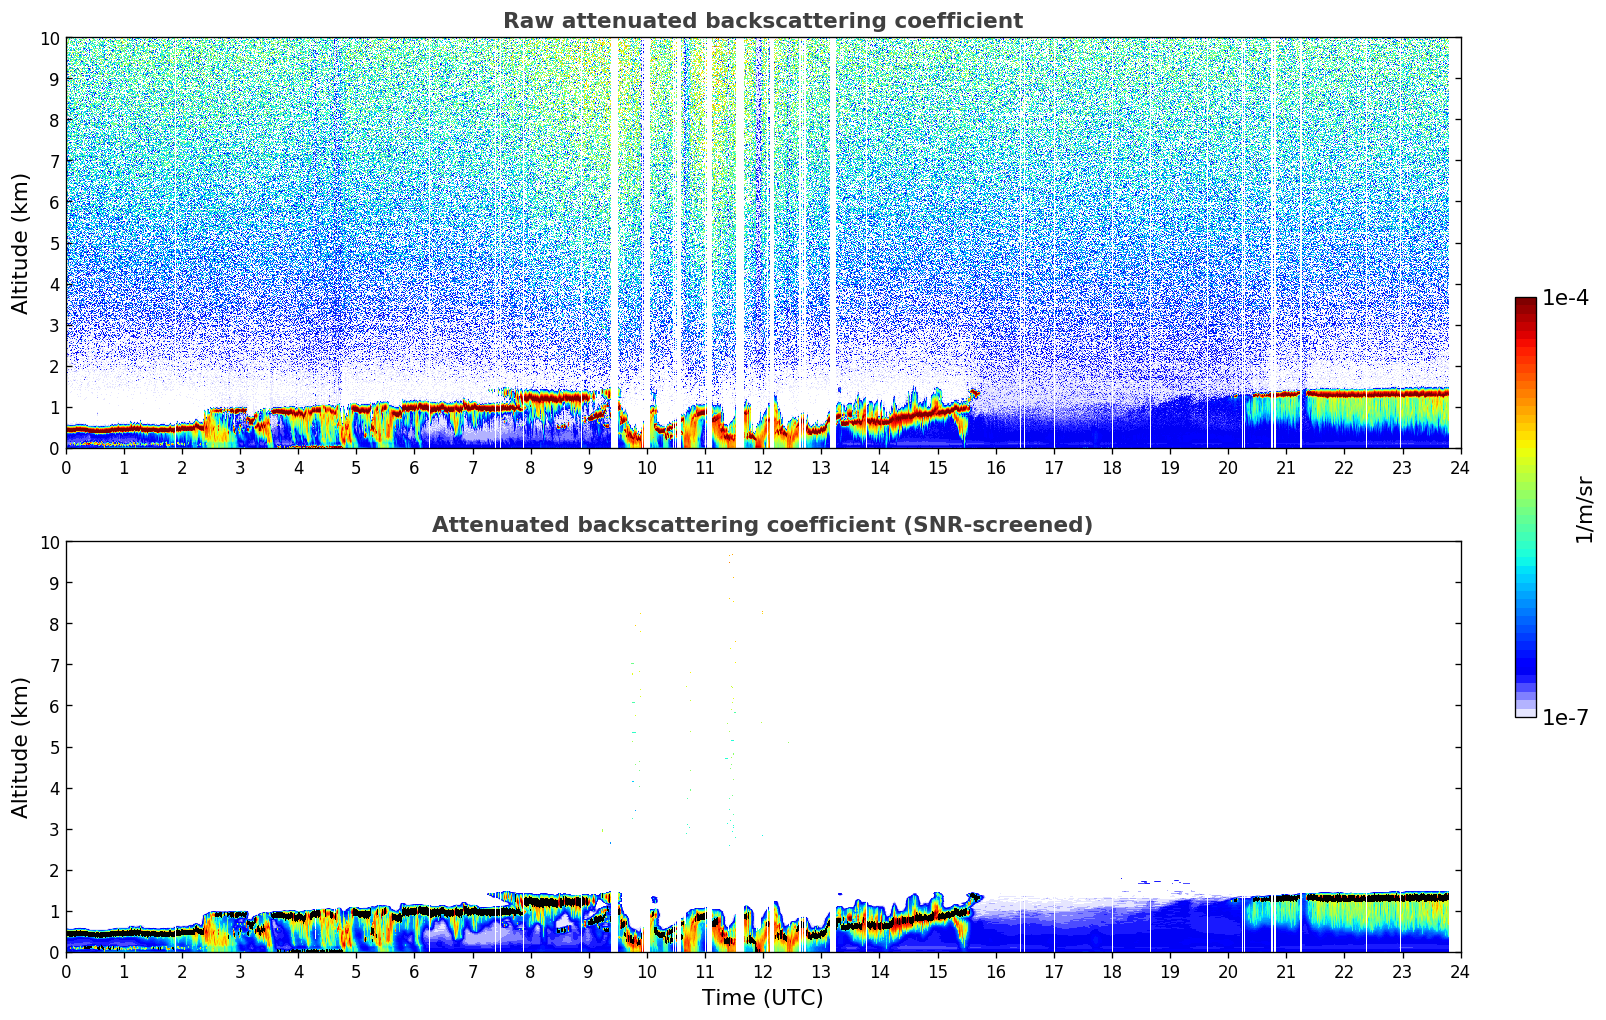Click hour 0 tick label on bottom plot

[x=67, y=972]
